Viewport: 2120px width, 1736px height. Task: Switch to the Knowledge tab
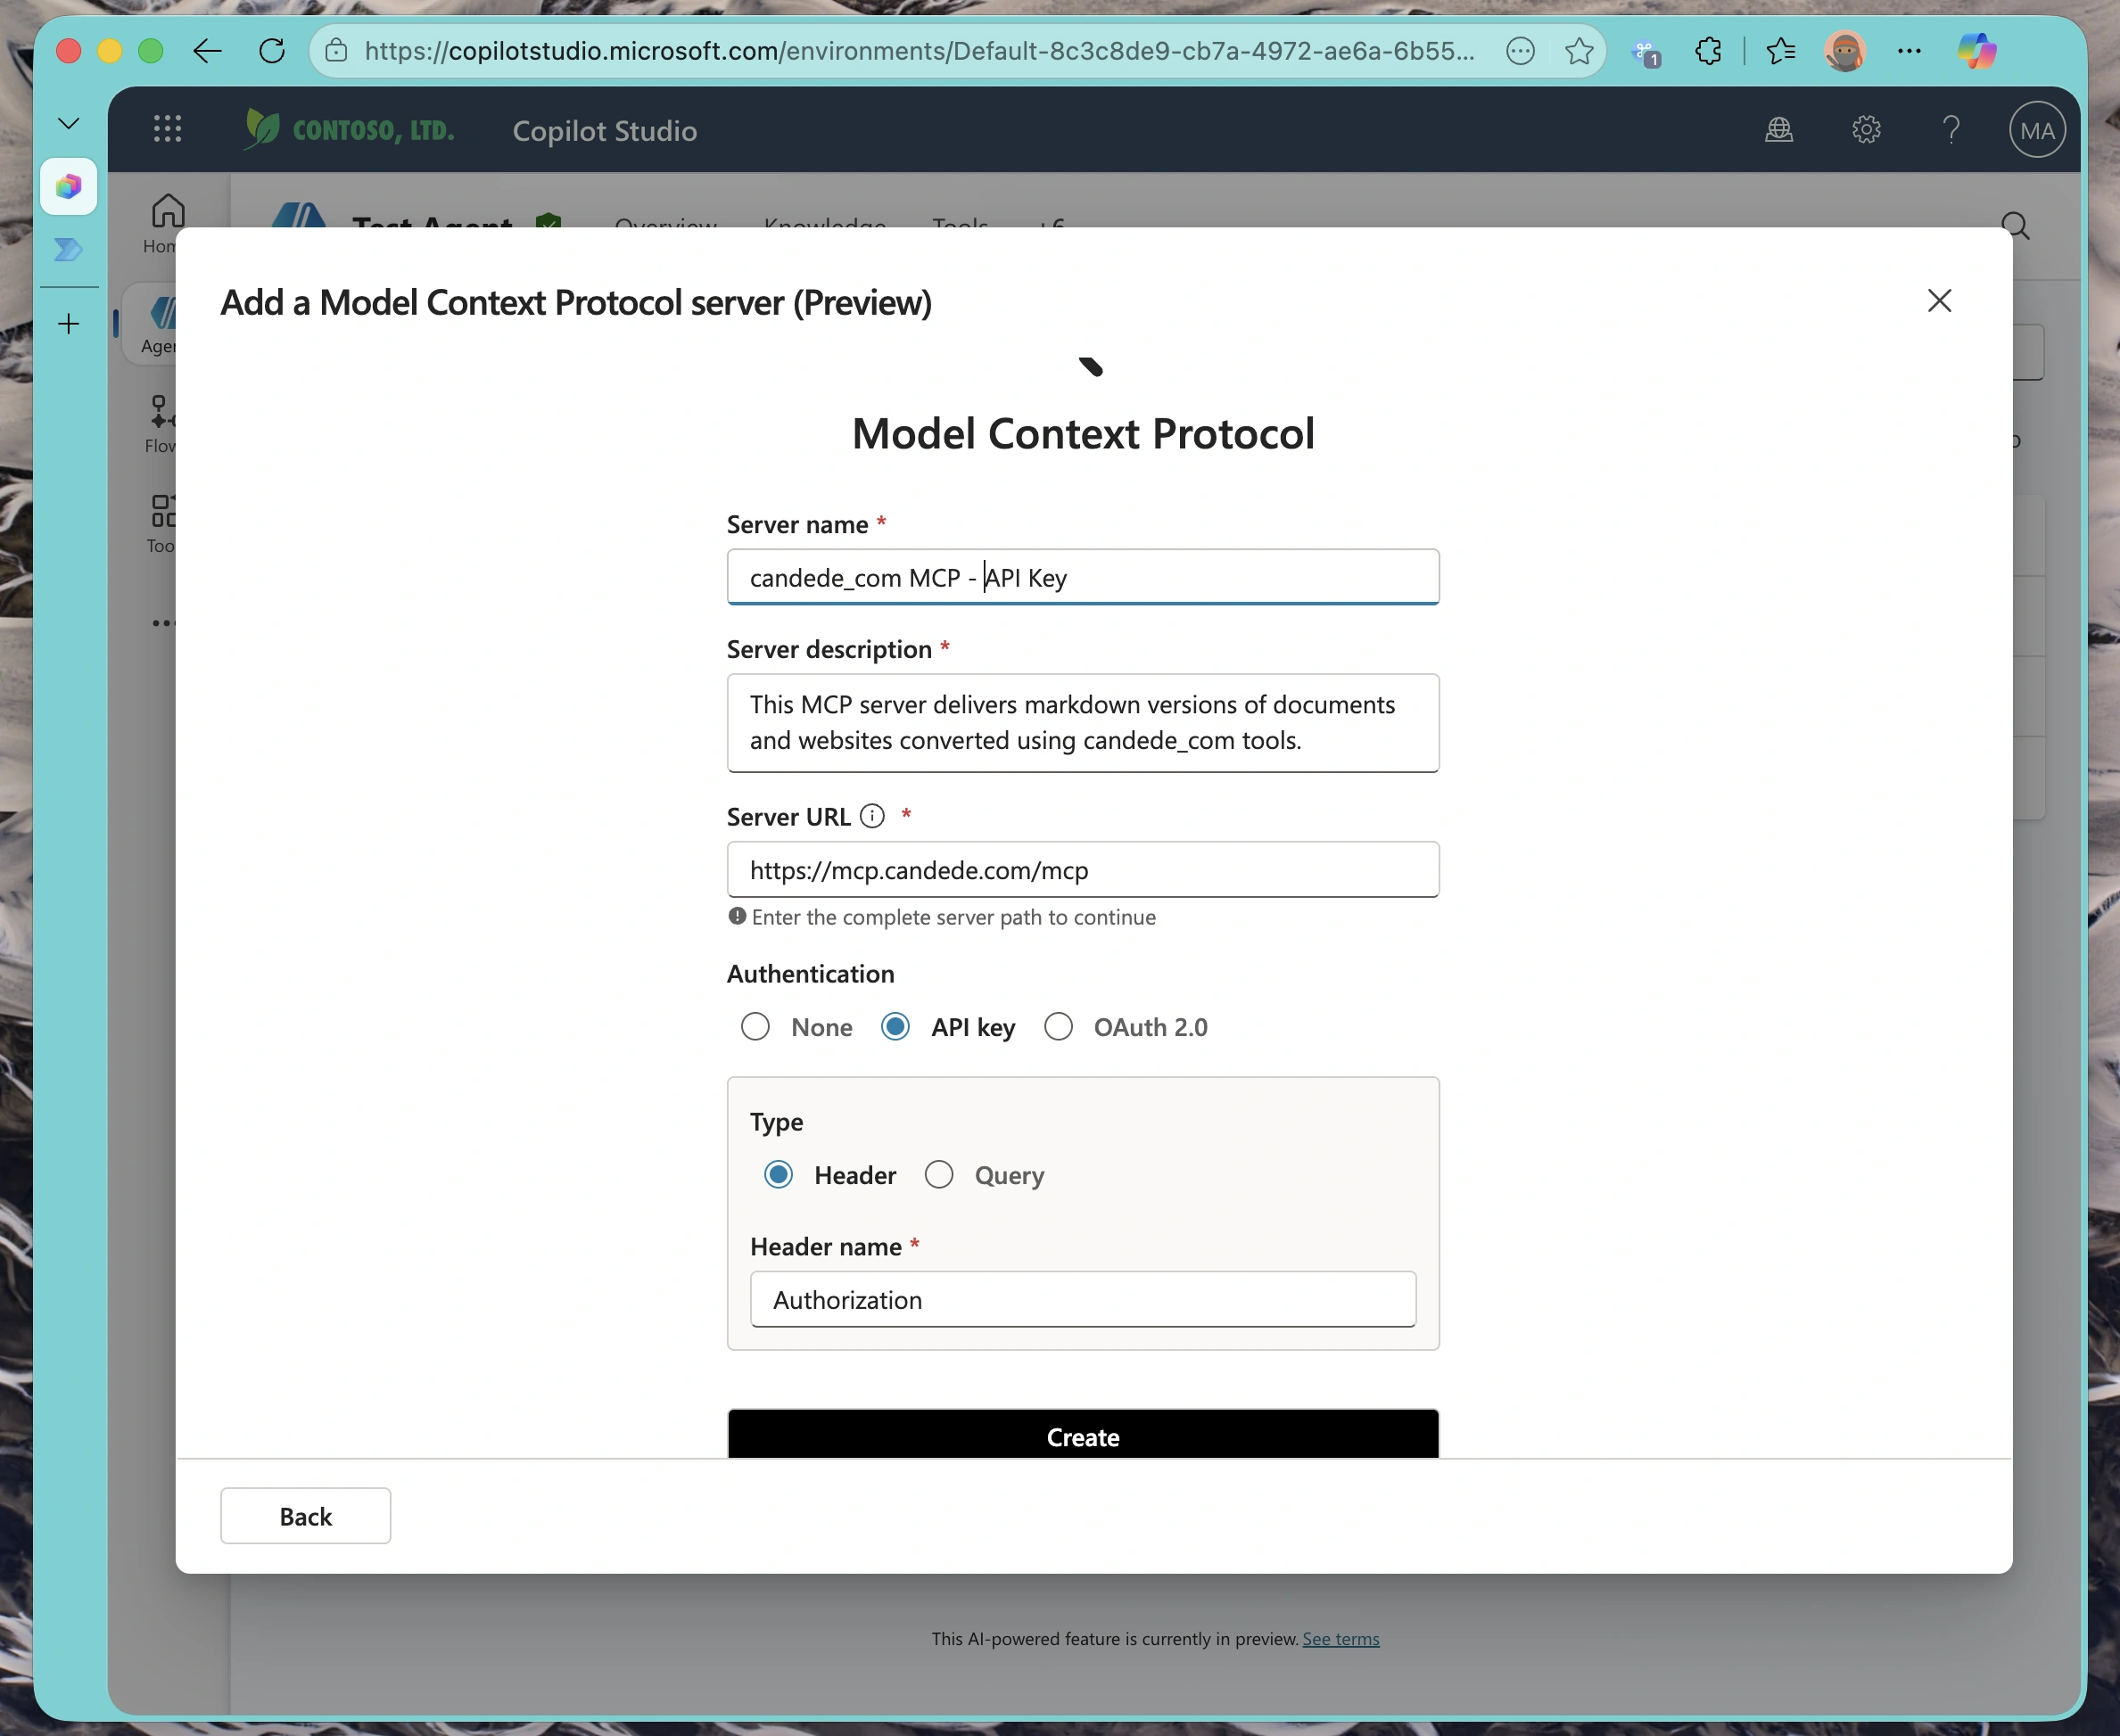824,226
